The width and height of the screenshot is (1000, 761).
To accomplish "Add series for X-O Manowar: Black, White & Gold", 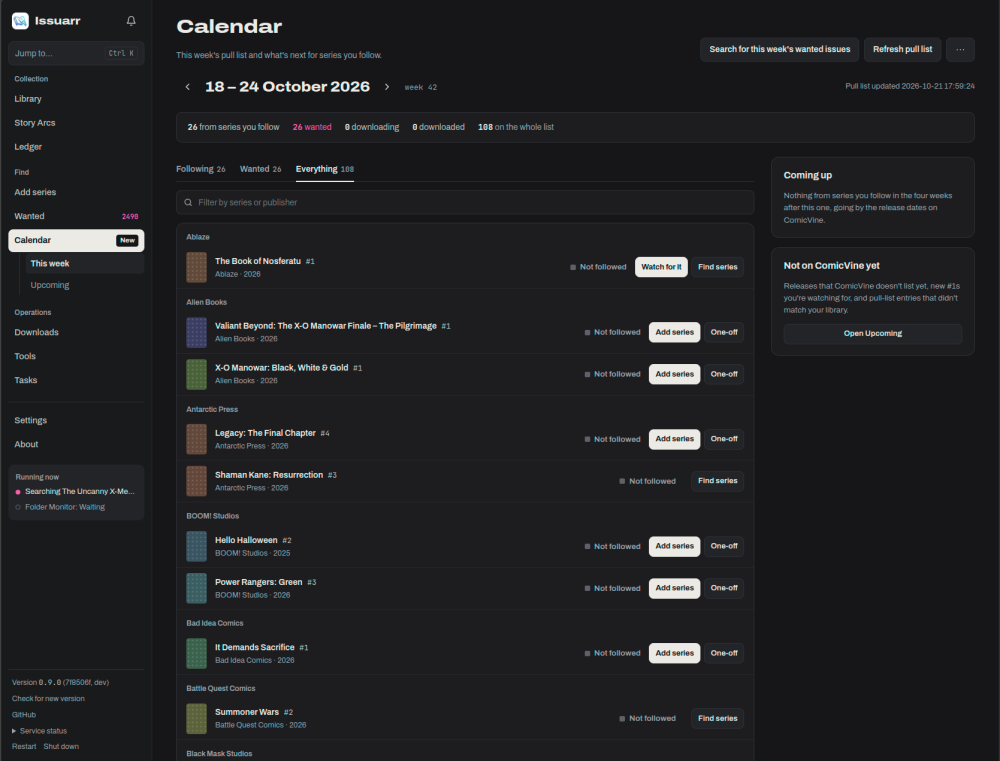I will (x=674, y=374).
